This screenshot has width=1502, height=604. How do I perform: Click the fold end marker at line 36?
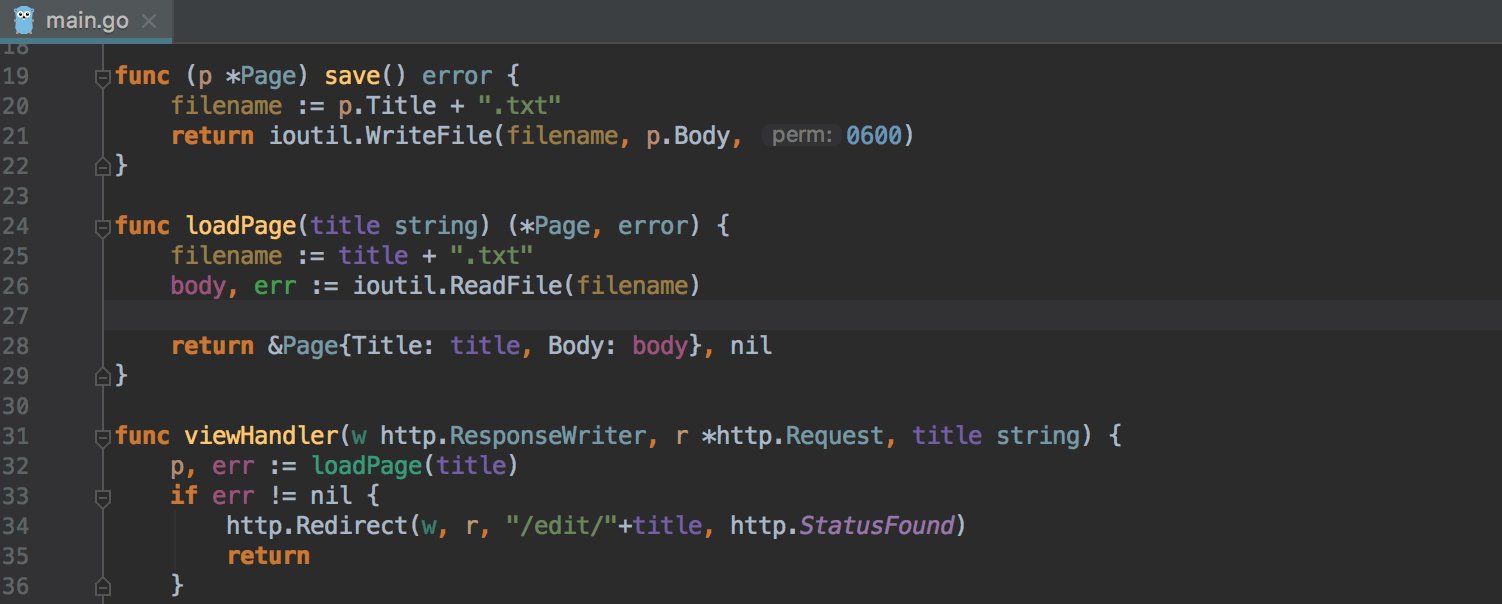click(x=101, y=586)
